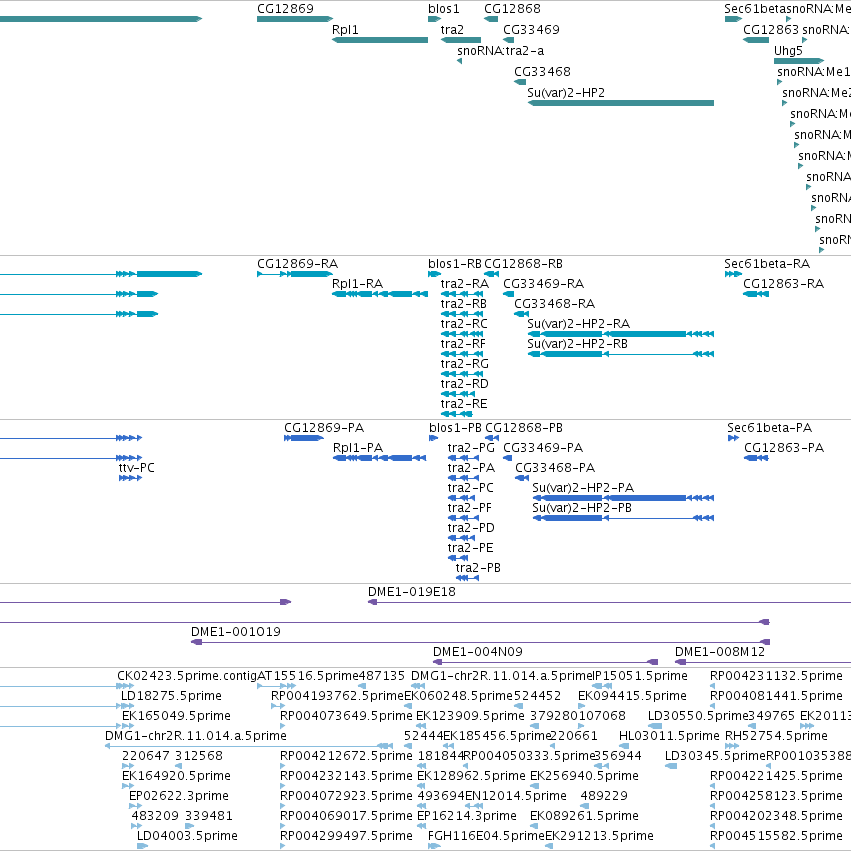Click the tra2-PG protein label
851x851 pixels.
pyautogui.click(x=471, y=448)
